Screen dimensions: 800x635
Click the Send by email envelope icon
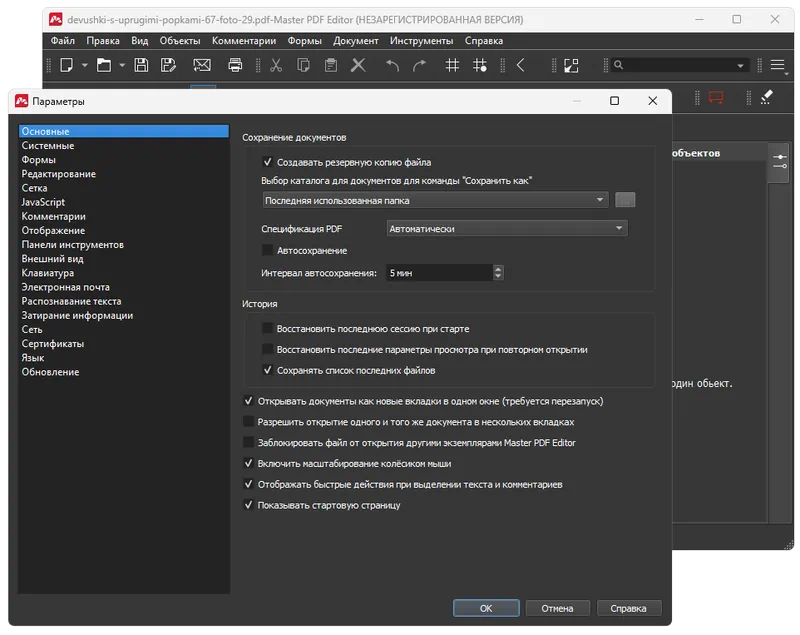point(202,66)
